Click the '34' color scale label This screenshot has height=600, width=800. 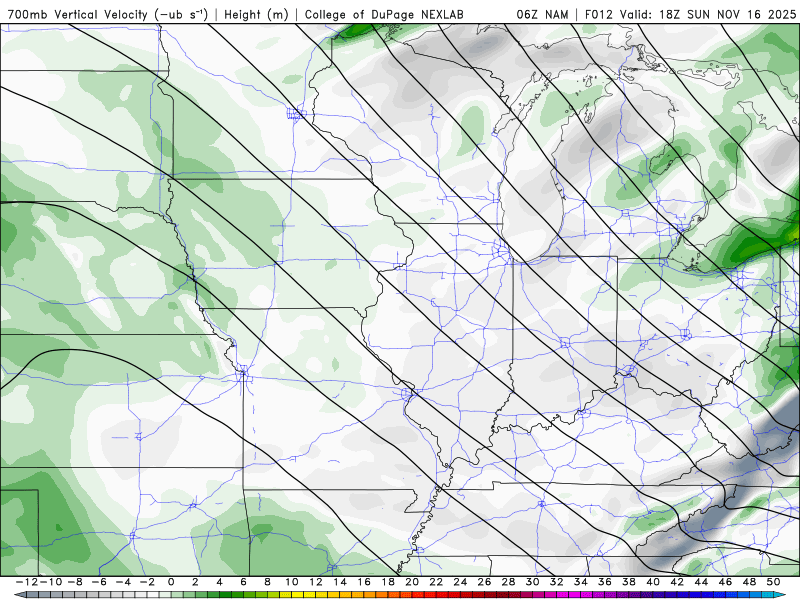(x=581, y=582)
